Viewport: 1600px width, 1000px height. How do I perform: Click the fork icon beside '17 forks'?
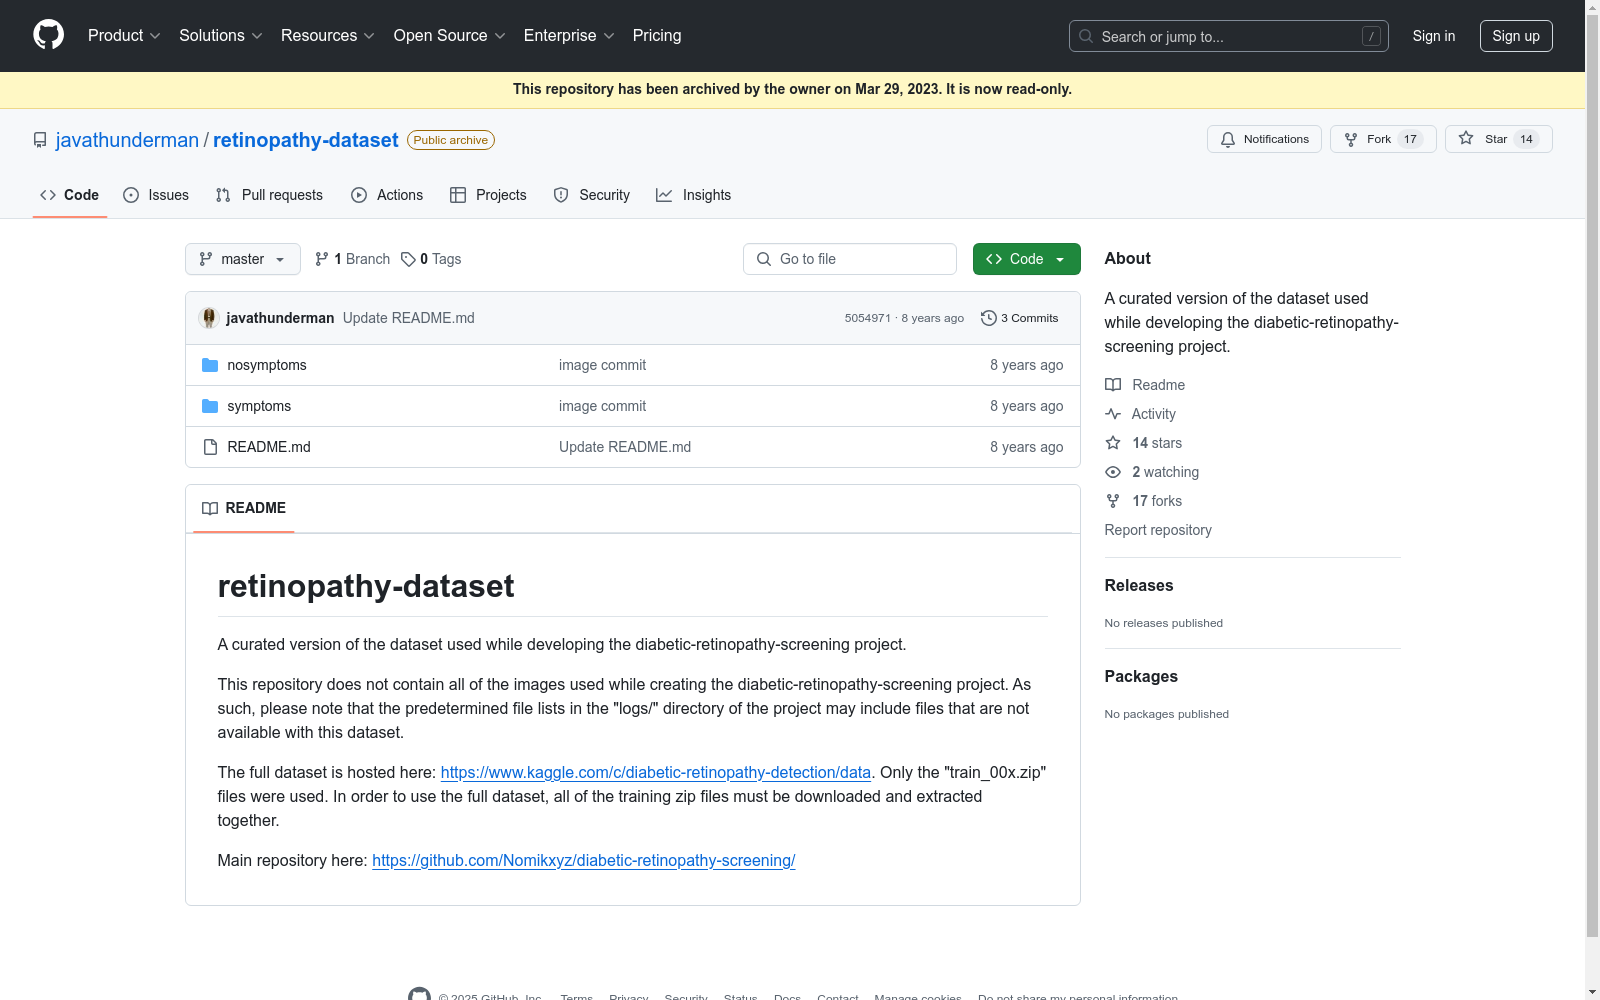(x=1113, y=501)
